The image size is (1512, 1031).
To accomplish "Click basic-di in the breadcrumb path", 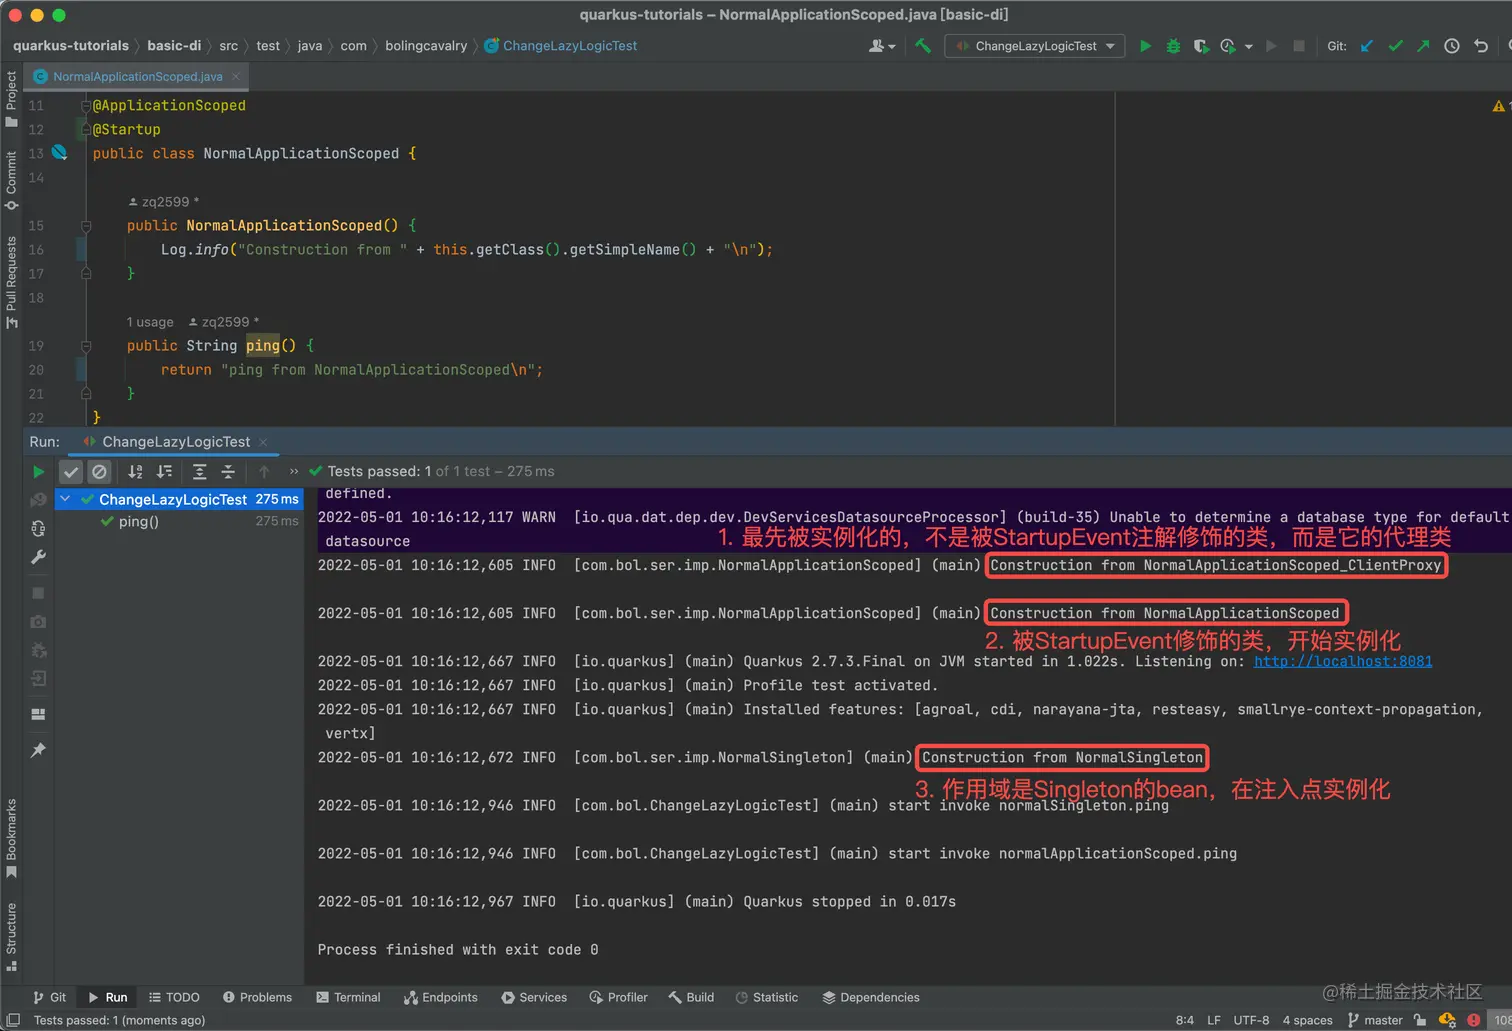I will tap(174, 46).
